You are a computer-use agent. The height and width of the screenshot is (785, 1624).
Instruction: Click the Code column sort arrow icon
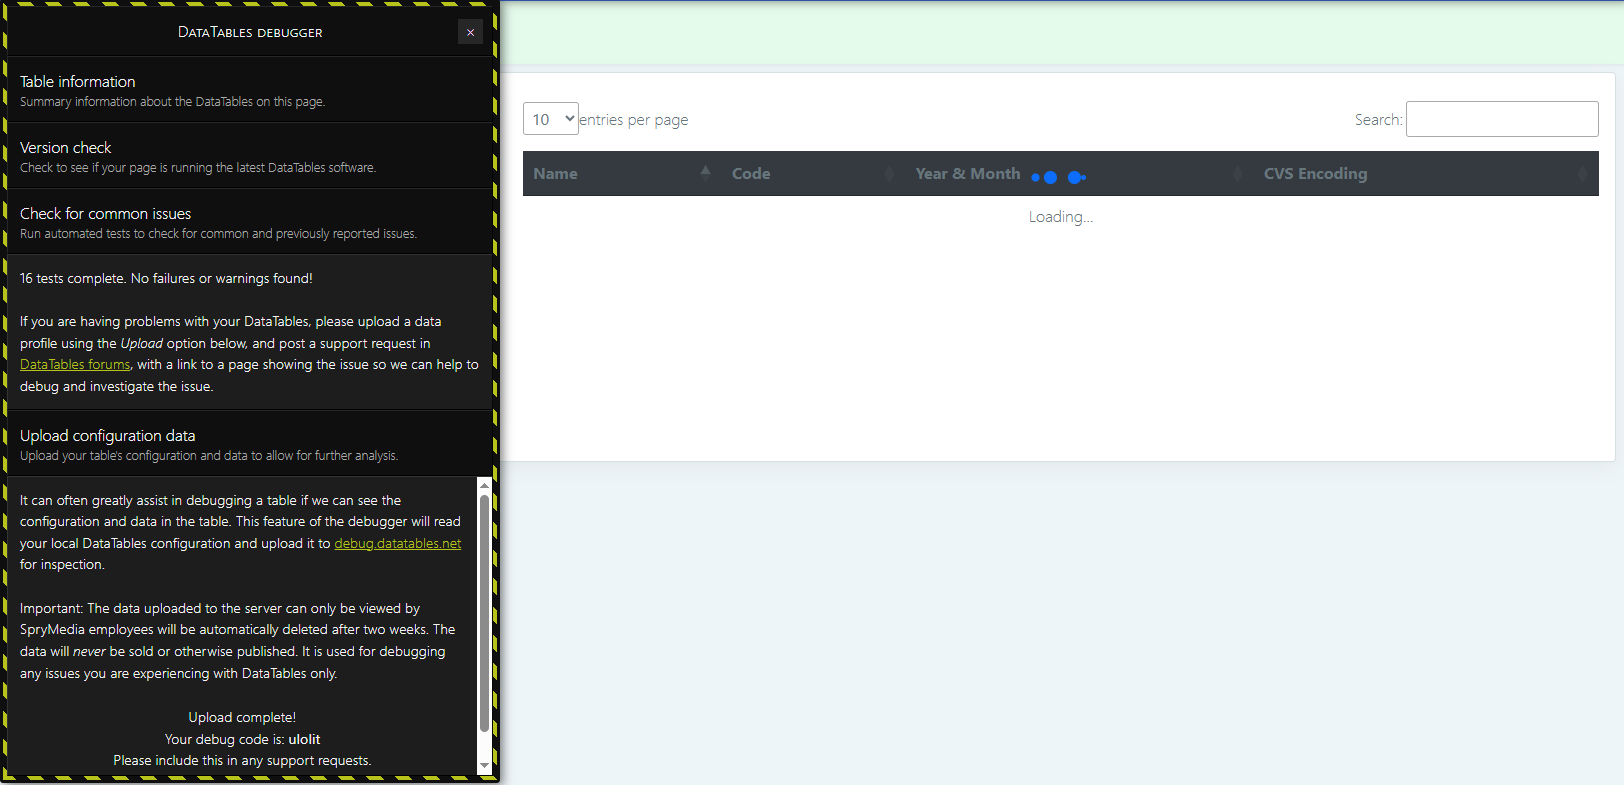click(889, 174)
